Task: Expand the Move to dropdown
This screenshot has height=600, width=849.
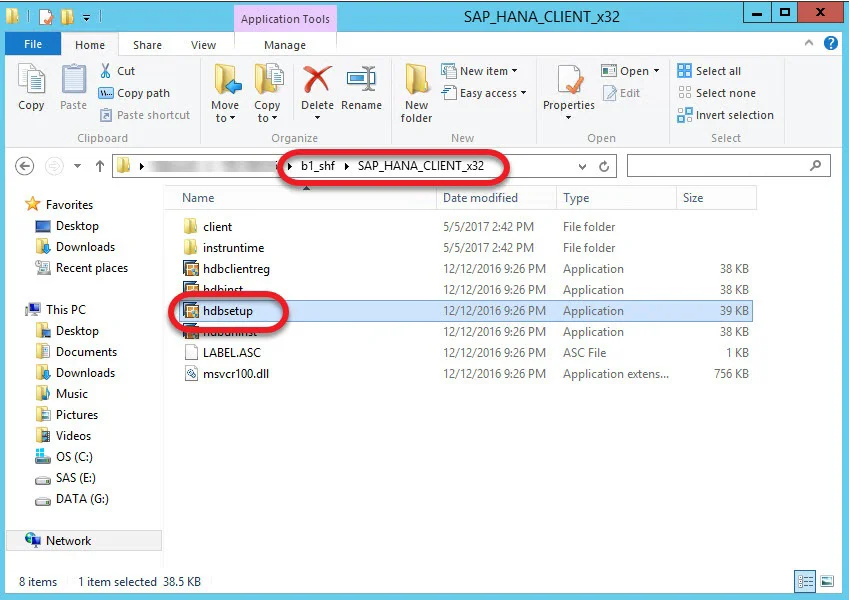Action: click(225, 118)
